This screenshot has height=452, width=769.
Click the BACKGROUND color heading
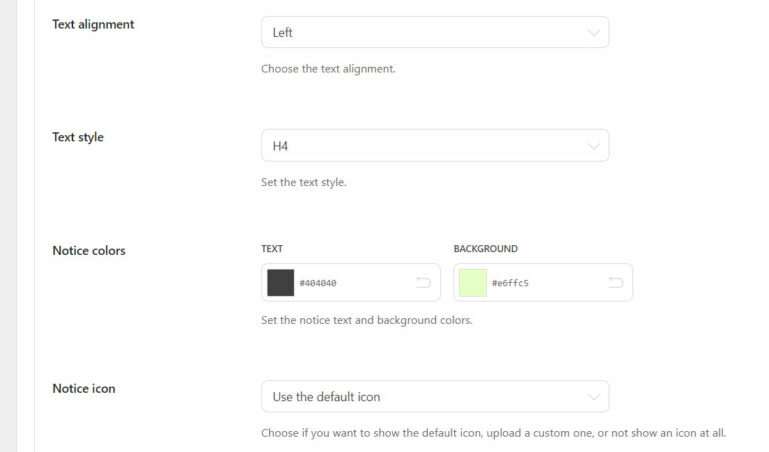pos(485,249)
